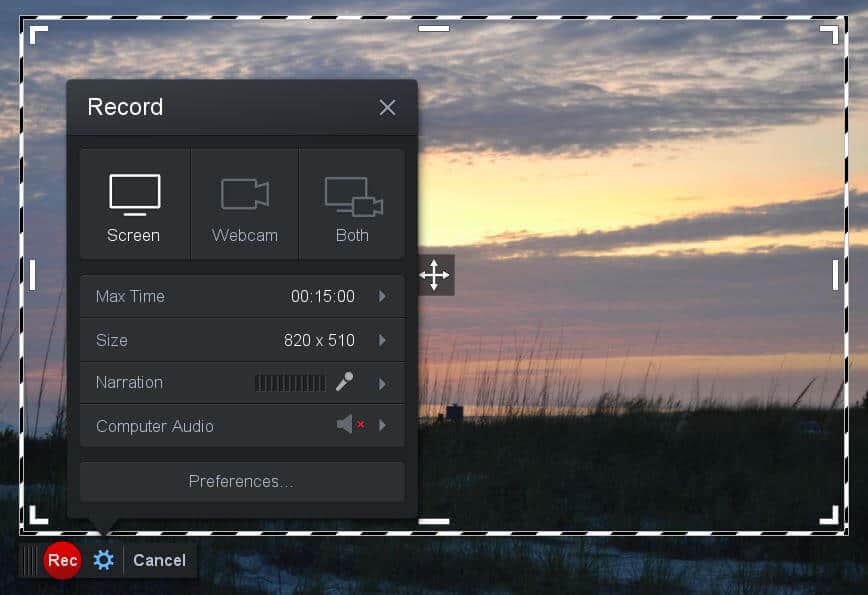Click the top-left corner frame handle
Screen dimensions: 868x595
tap(38, 34)
